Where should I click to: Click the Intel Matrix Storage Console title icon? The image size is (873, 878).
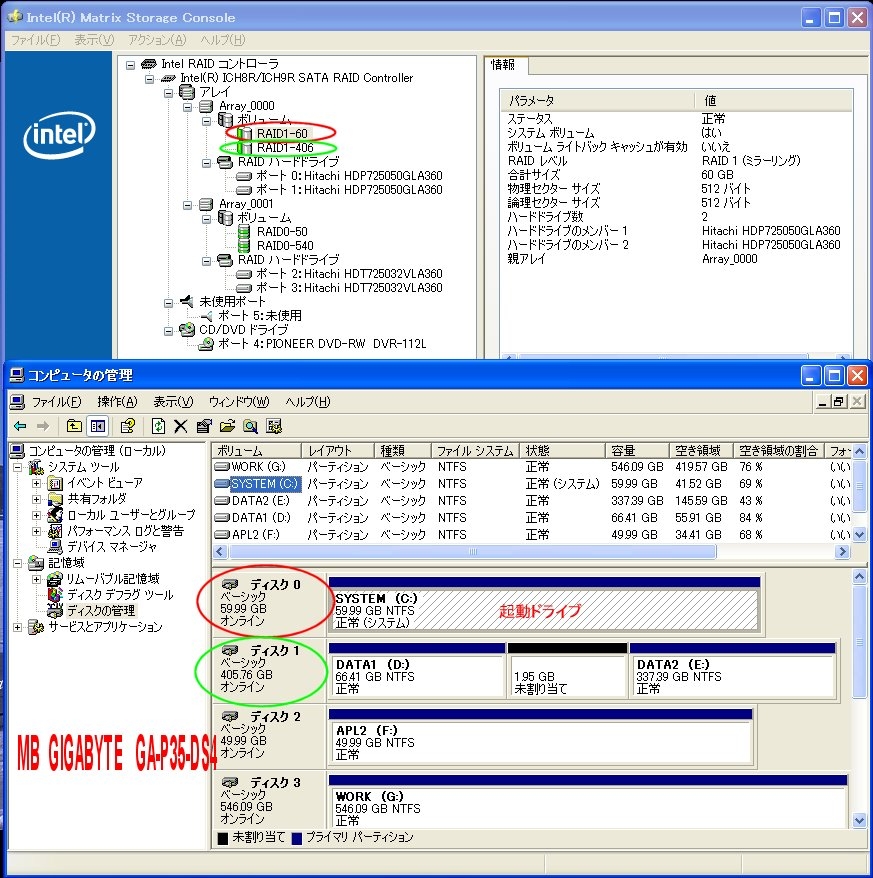tap(14, 17)
